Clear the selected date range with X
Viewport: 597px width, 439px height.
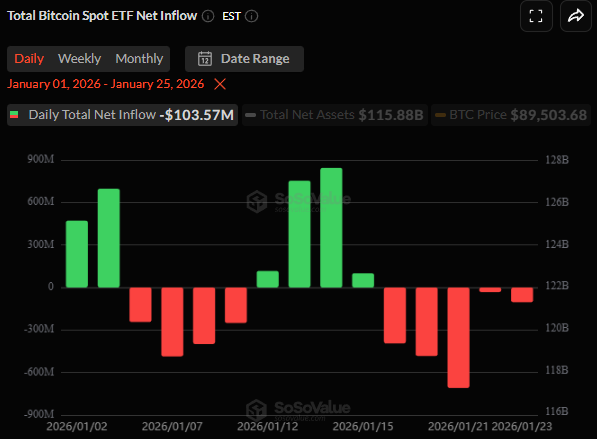pyautogui.click(x=220, y=84)
